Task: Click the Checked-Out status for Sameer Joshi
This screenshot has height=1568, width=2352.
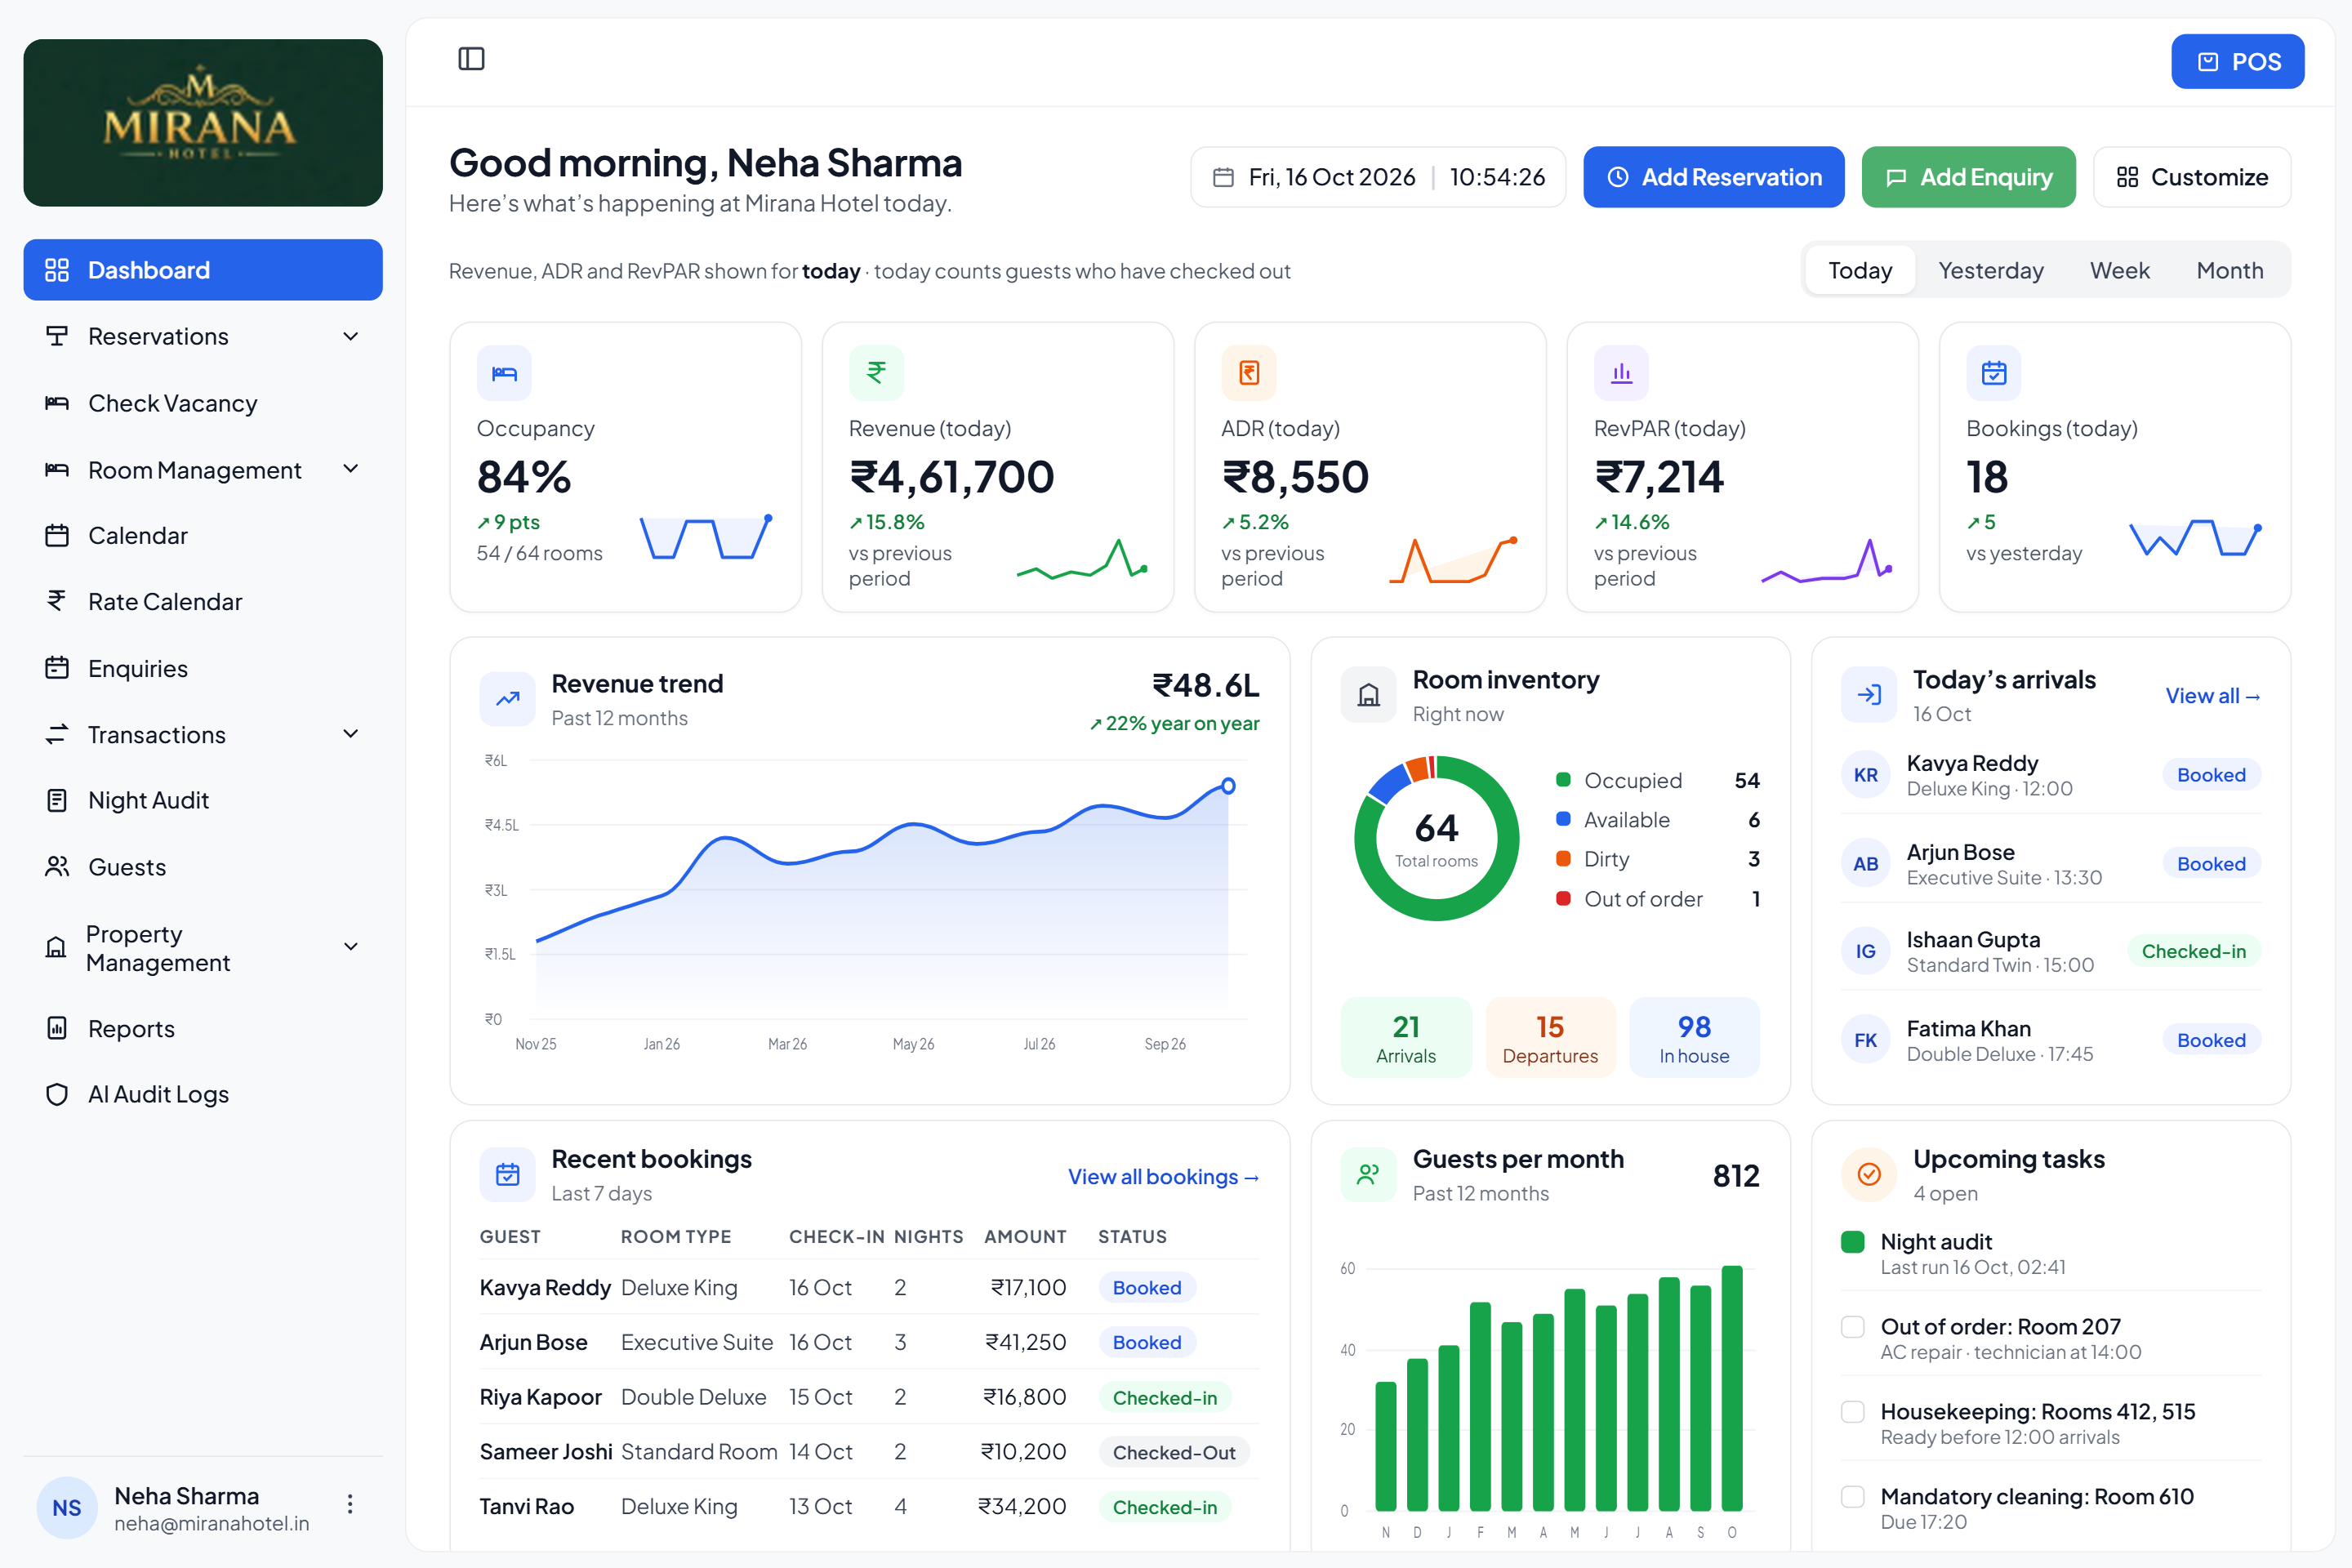Action: point(1174,1453)
